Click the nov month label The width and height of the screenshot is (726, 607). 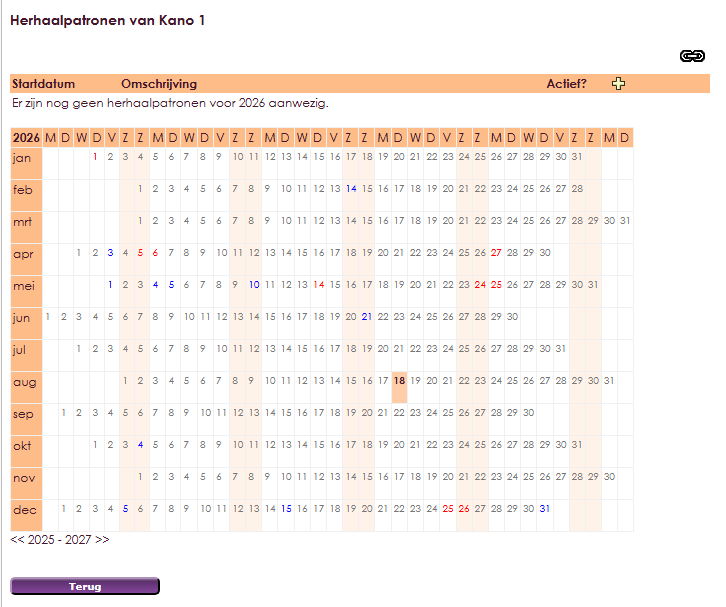pyautogui.click(x=24, y=478)
